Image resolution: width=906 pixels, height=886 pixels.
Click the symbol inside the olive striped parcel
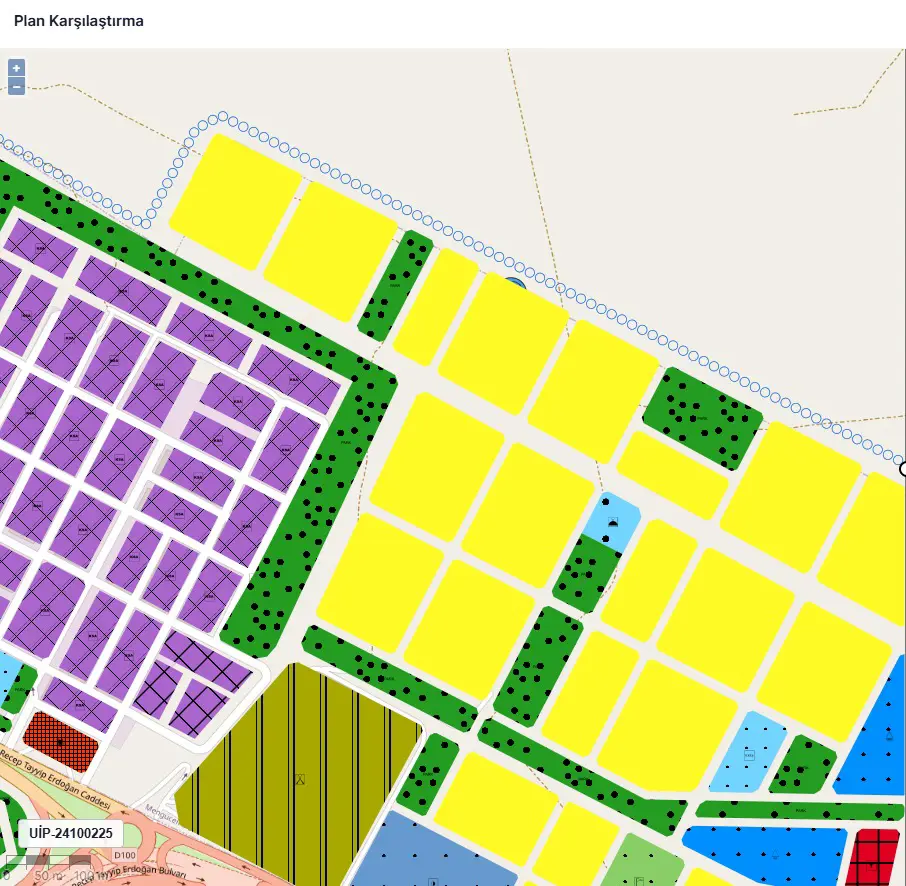point(300,780)
